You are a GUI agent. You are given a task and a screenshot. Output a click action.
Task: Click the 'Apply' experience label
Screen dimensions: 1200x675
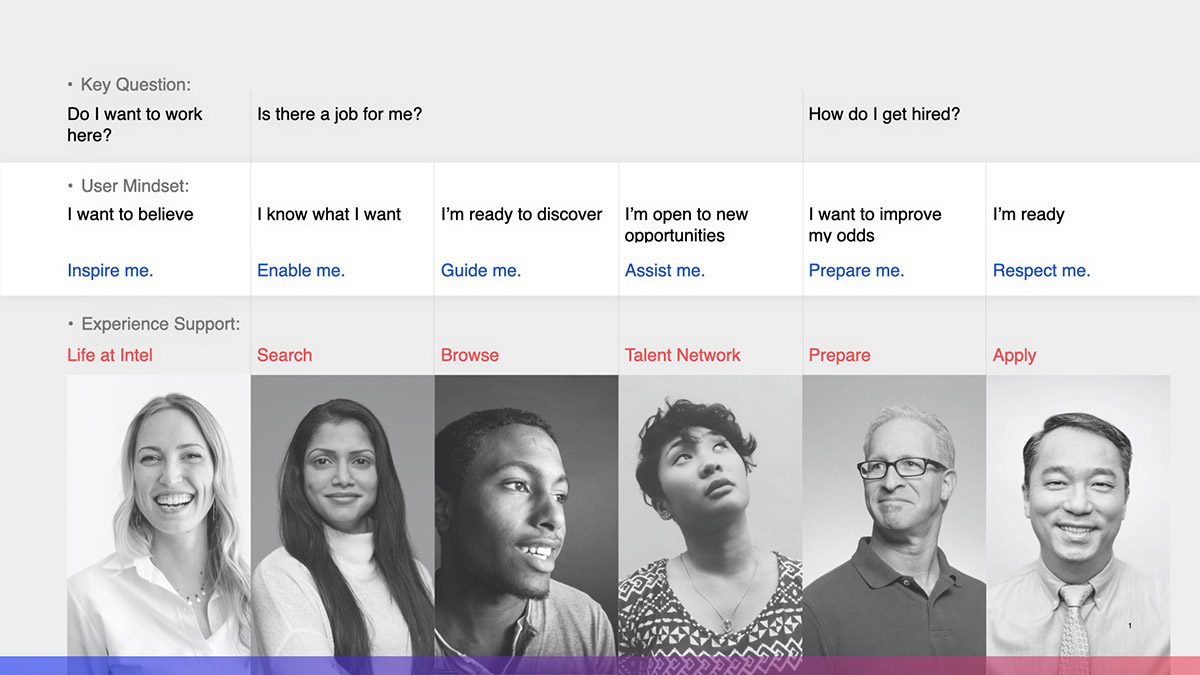coord(1014,355)
